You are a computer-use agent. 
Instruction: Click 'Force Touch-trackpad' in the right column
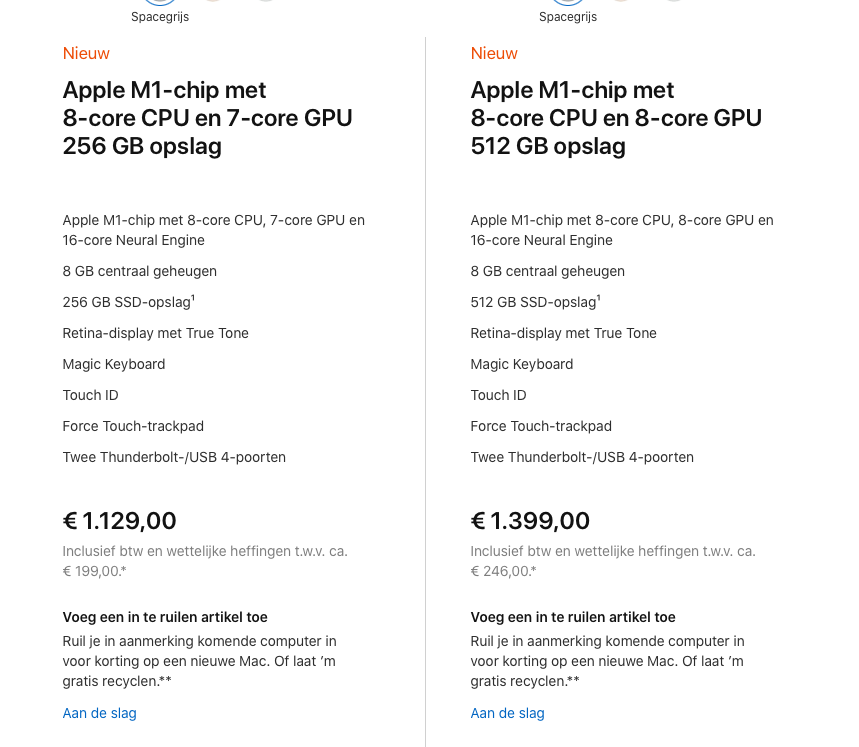(541, 426)
